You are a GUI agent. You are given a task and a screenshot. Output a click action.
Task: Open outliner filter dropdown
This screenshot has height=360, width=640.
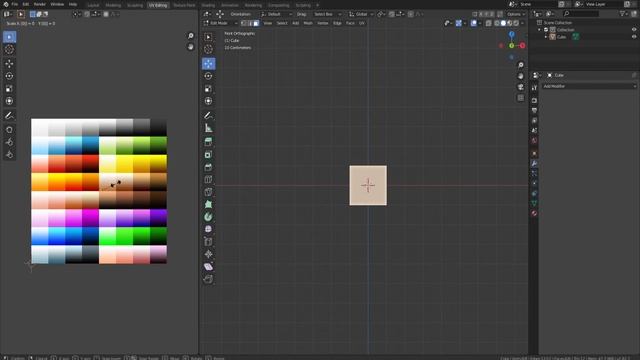(624, 14)
